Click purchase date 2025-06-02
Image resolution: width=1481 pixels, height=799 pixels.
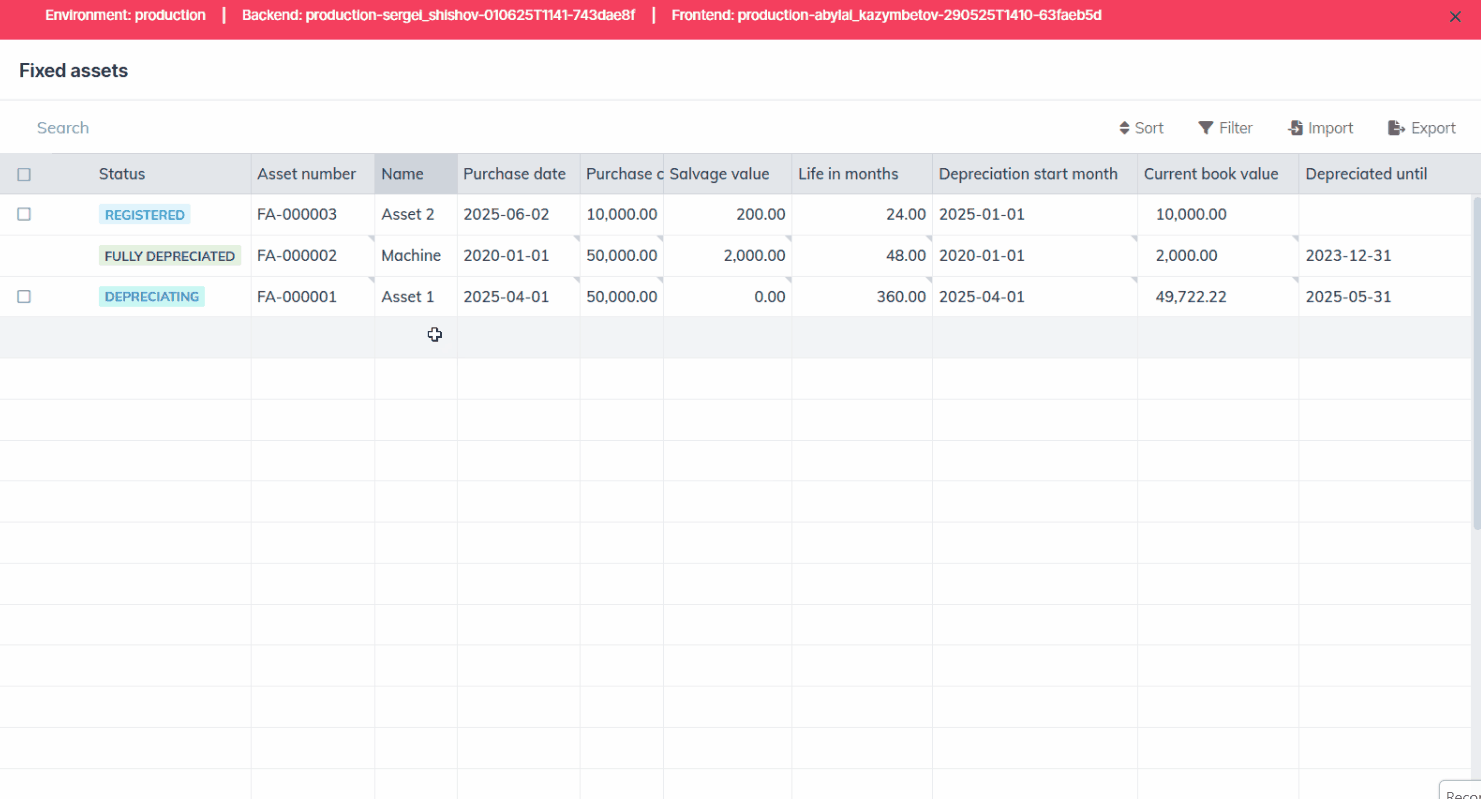tap(506, 214)
